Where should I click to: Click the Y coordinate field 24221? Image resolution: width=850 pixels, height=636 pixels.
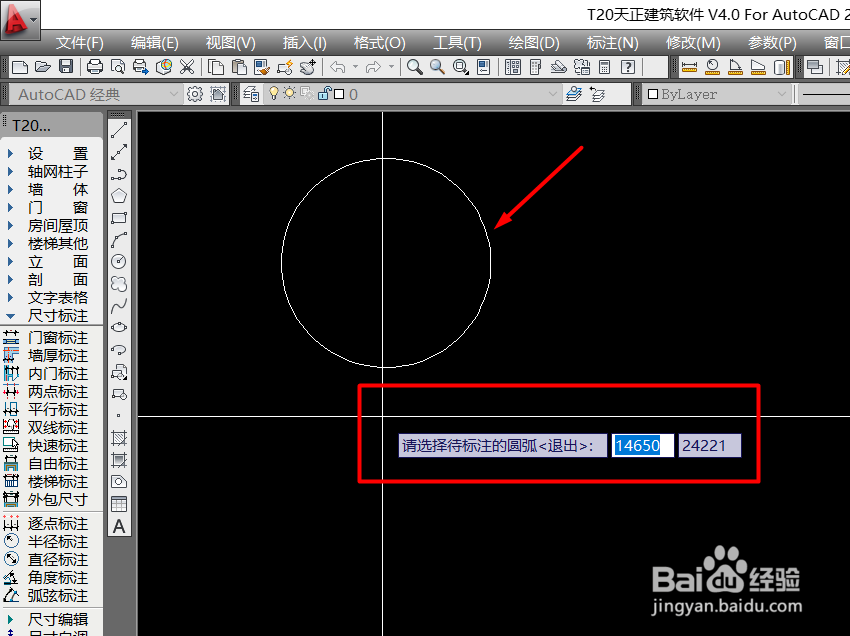point(710,446)
